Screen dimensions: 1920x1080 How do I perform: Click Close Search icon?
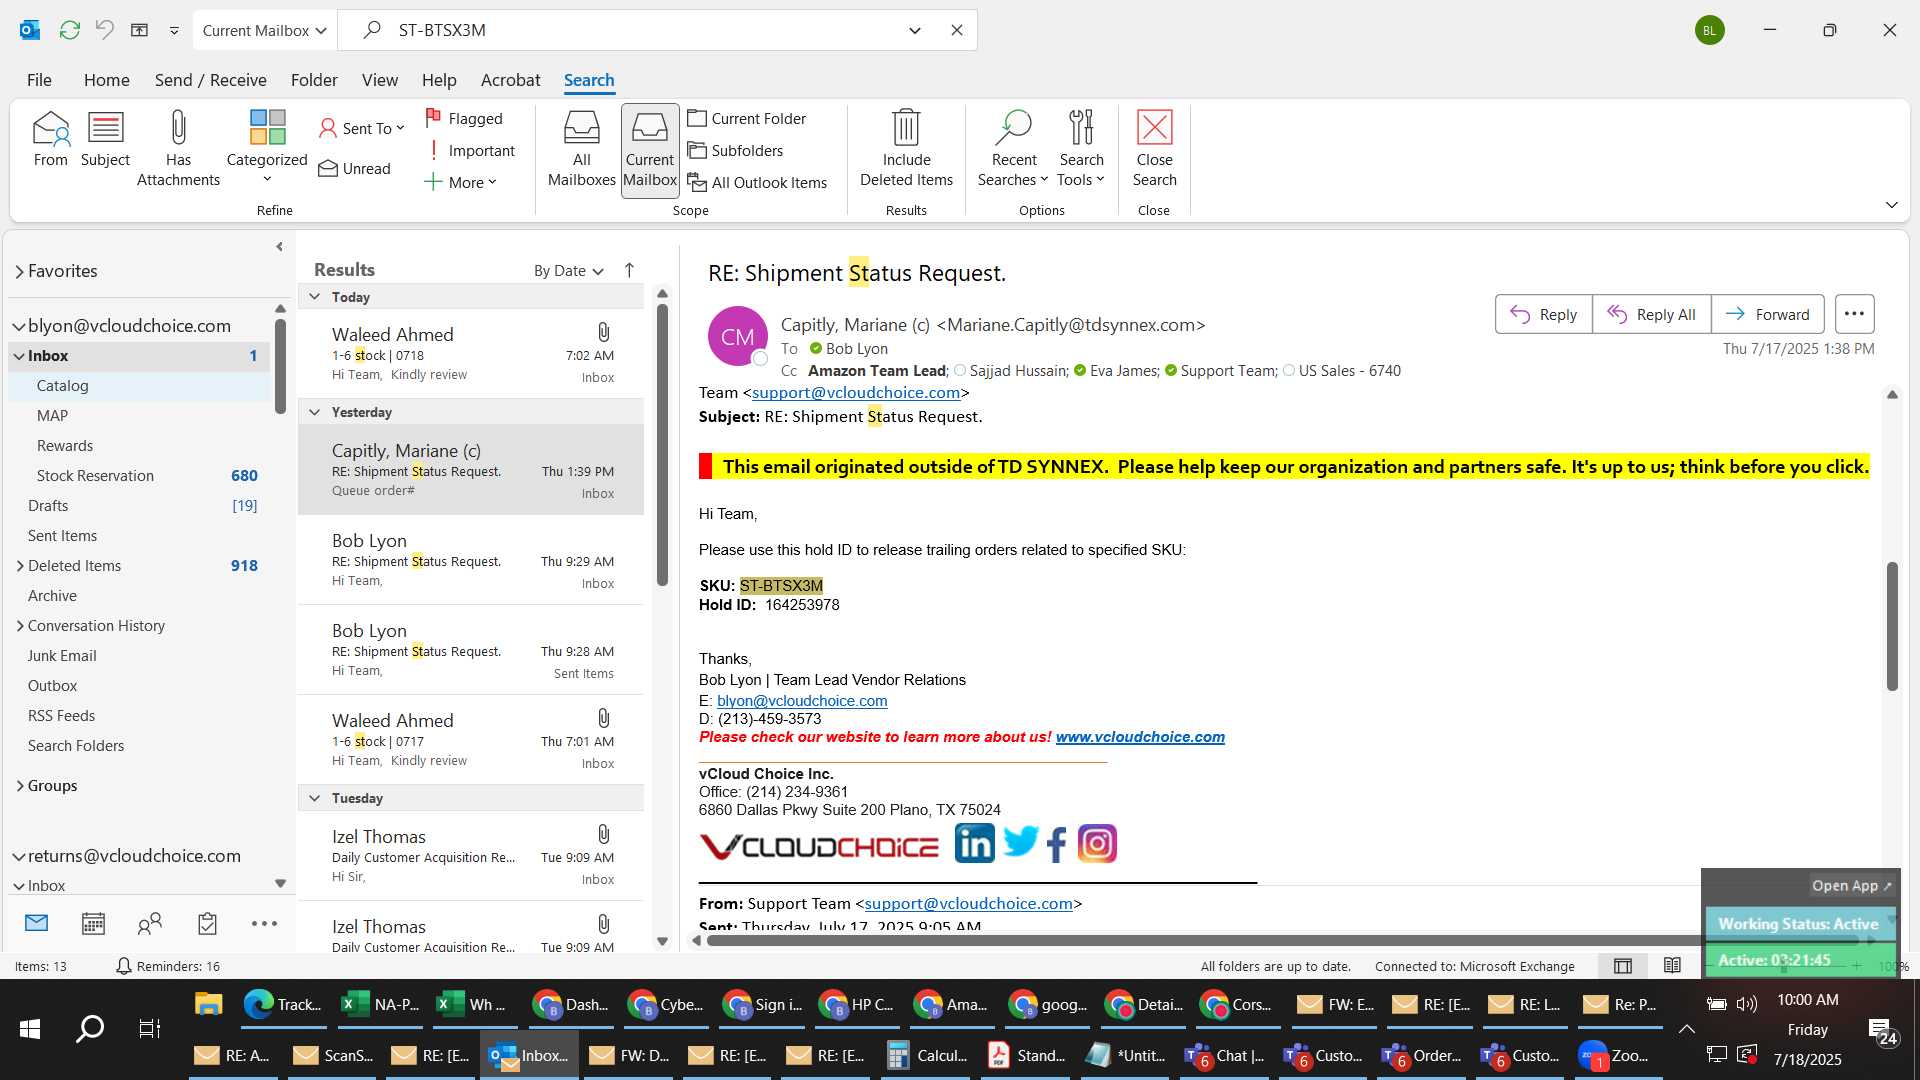point(1154,149)
